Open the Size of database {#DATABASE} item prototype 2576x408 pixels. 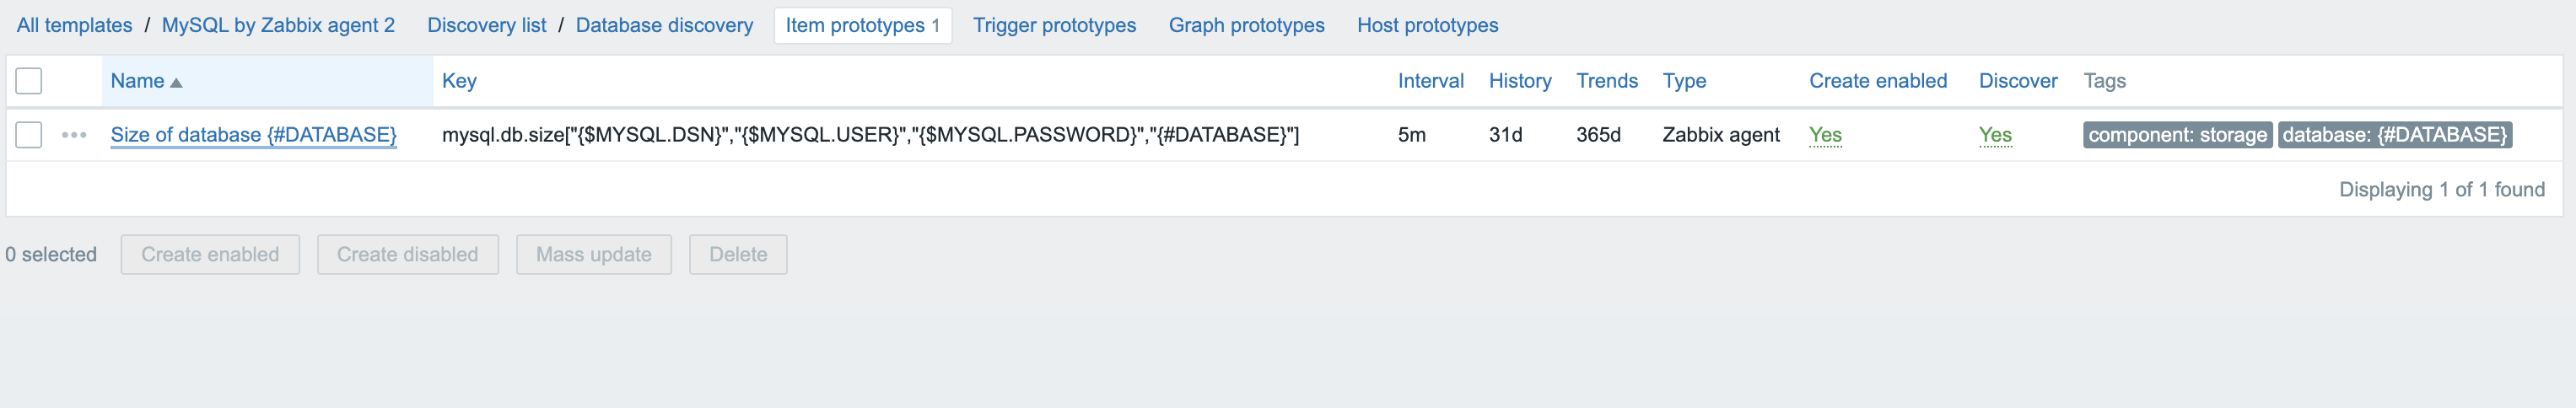[x=253, y=135]
